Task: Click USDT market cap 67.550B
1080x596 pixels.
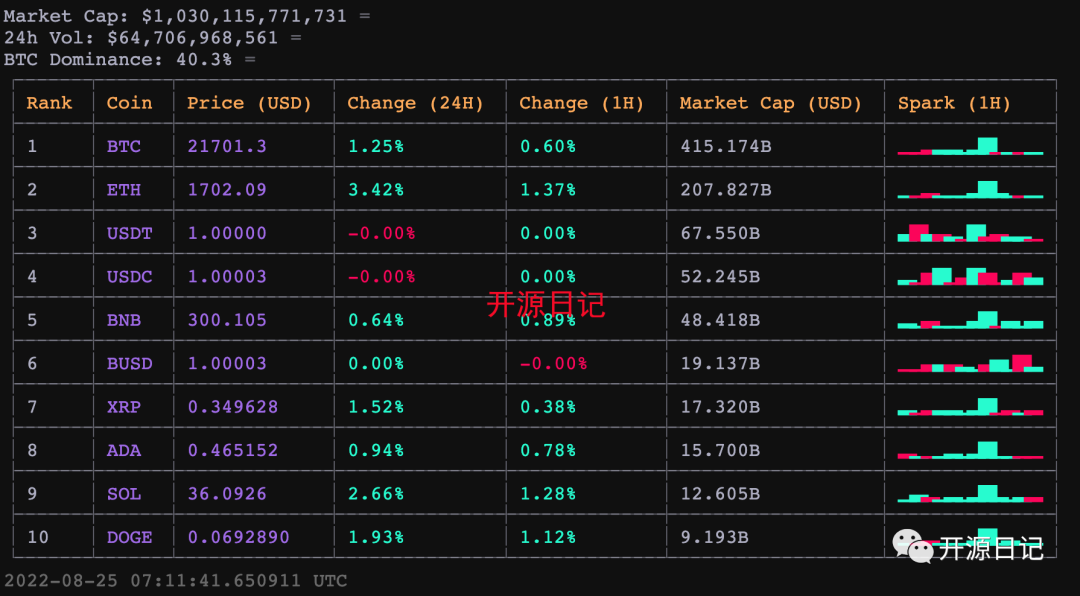Action: point(720,234)
